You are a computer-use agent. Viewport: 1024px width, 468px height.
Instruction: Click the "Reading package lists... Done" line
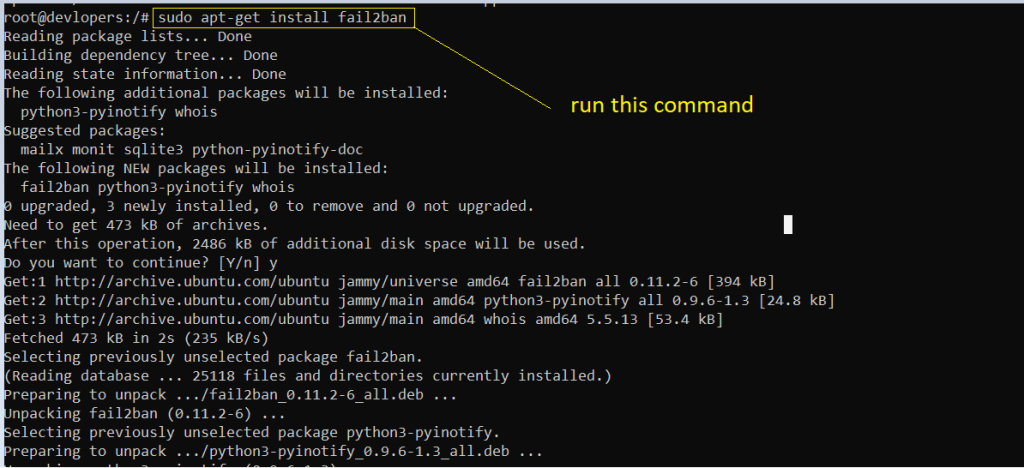coord(128,37)
